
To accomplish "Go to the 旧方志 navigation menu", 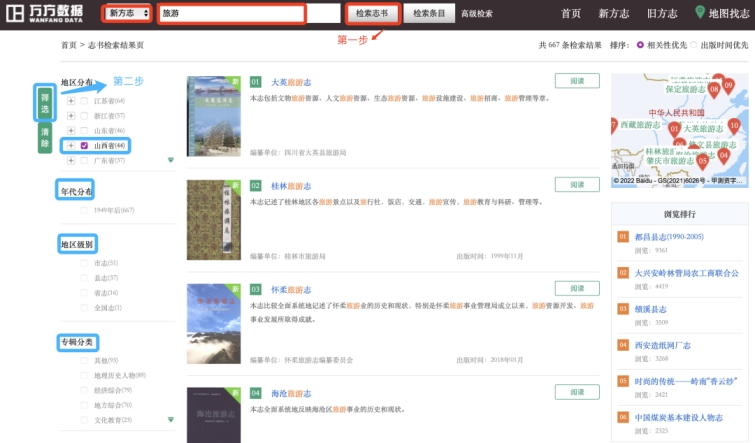I will coord(662,14).
